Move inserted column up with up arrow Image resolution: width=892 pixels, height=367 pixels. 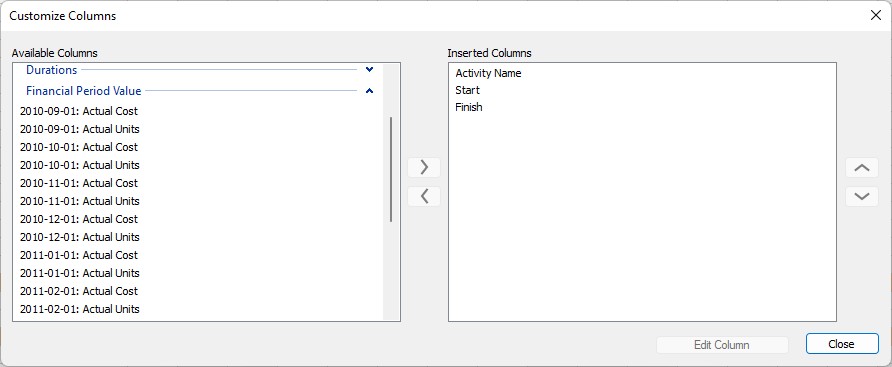pos(862,167)
